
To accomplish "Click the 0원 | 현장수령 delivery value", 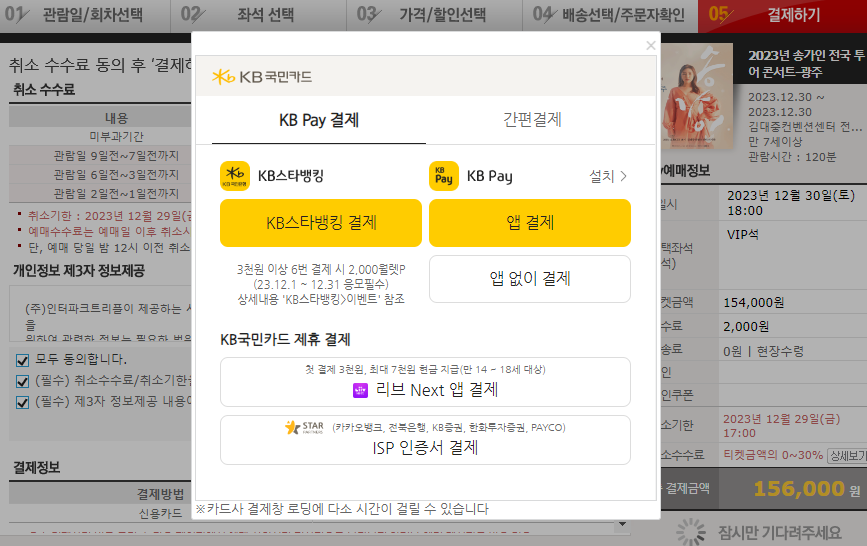I will (x=763, y=351).
